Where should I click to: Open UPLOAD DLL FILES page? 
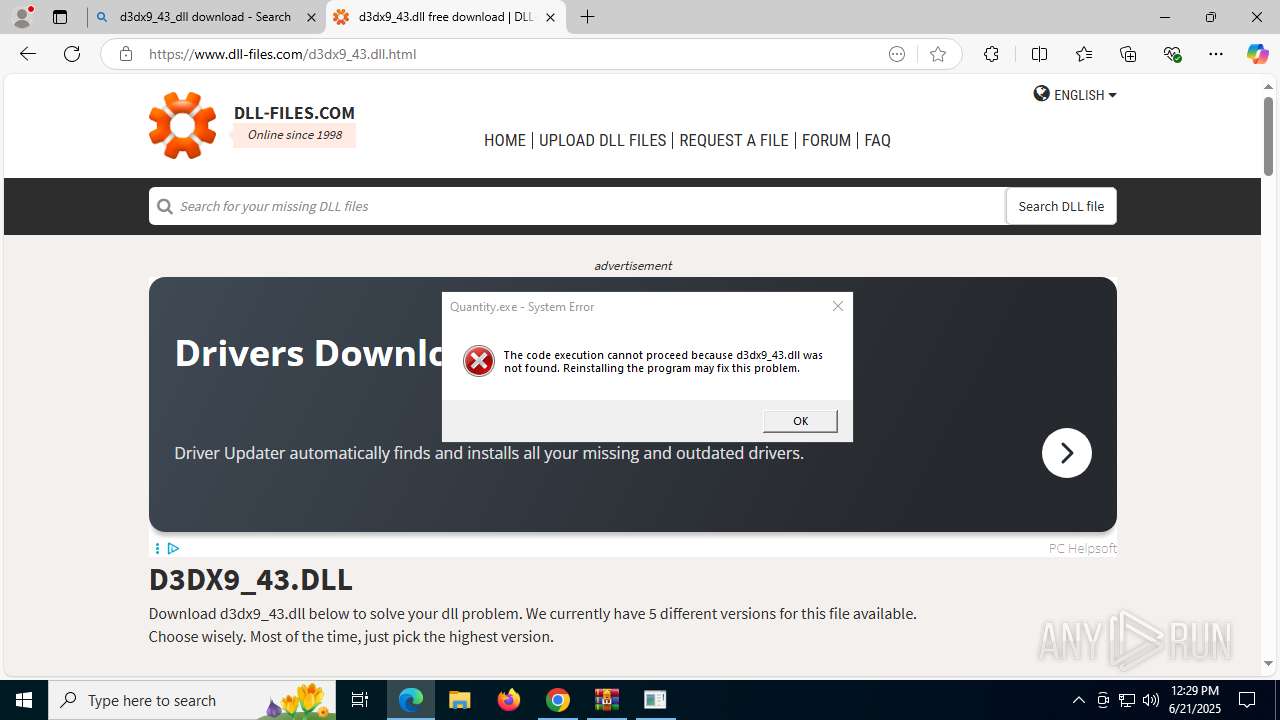pos(602,140)
